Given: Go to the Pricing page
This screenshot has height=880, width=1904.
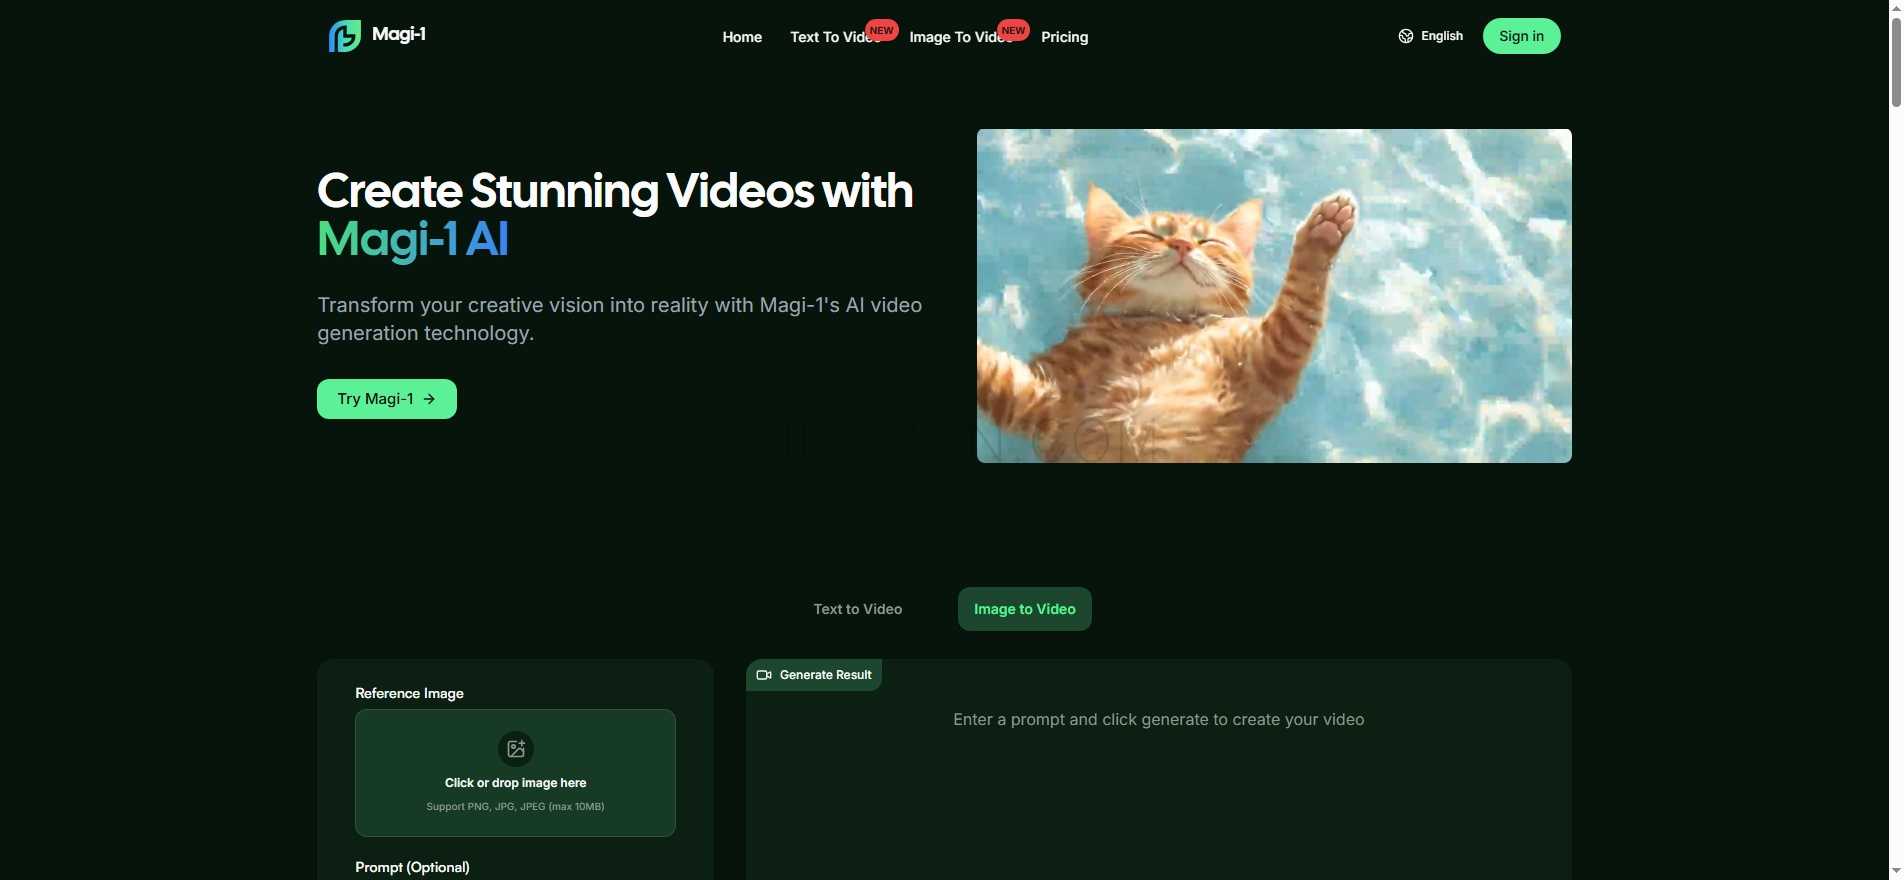Looking at the screenshot, I should (x=1064, y=37).
